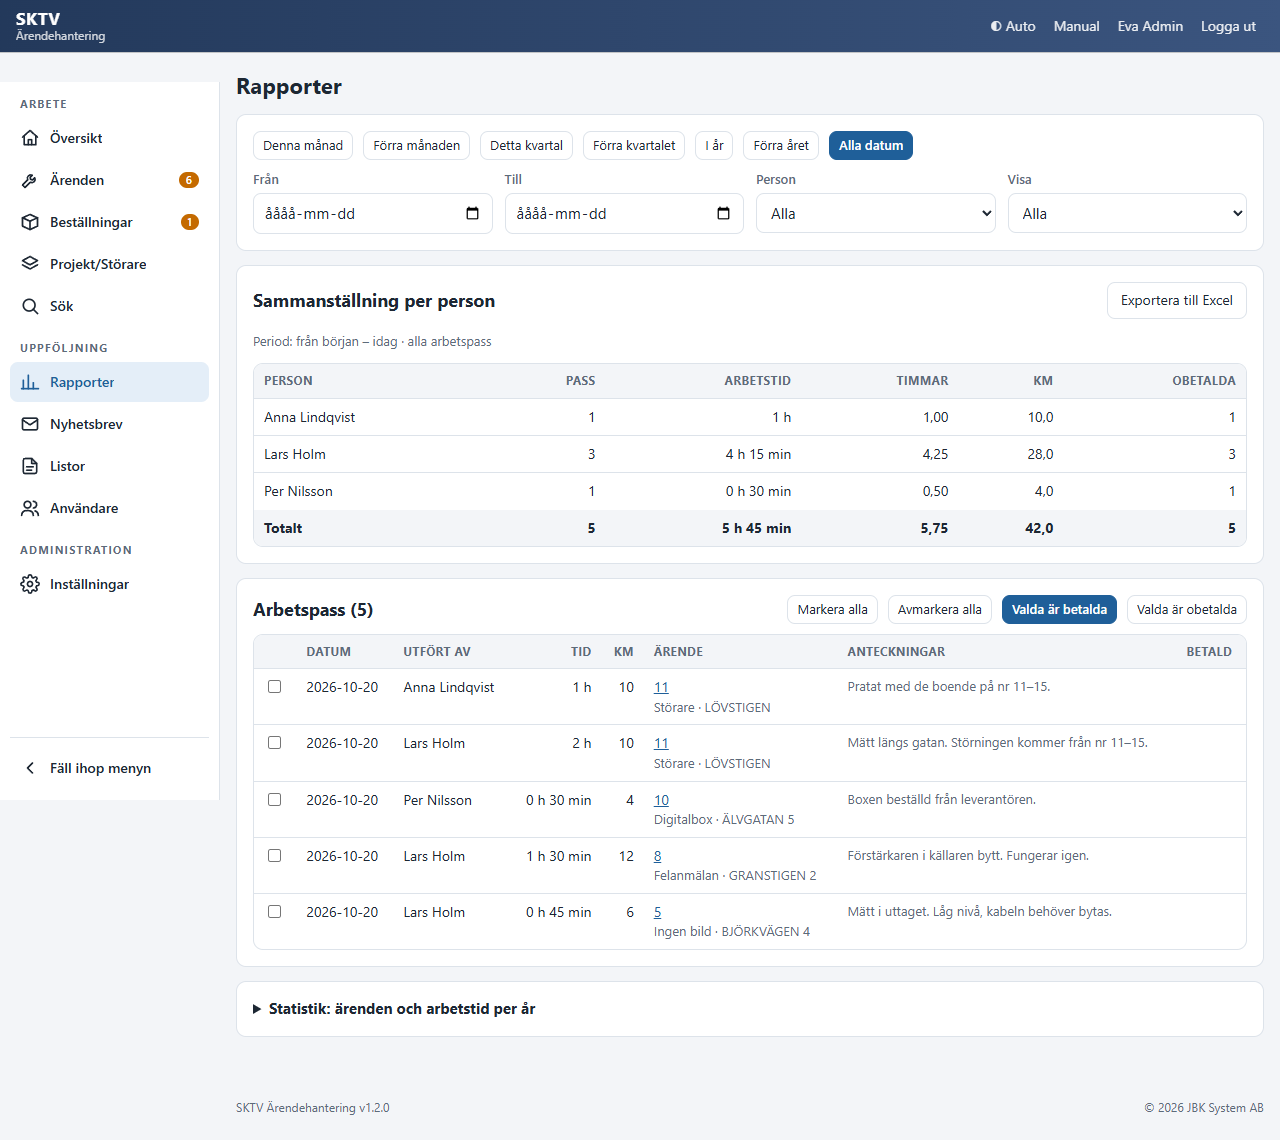The width and height of the screenshot is (1280, 1140).
Task: Click the Valda är obetalda button
Action: point(1187,609)
